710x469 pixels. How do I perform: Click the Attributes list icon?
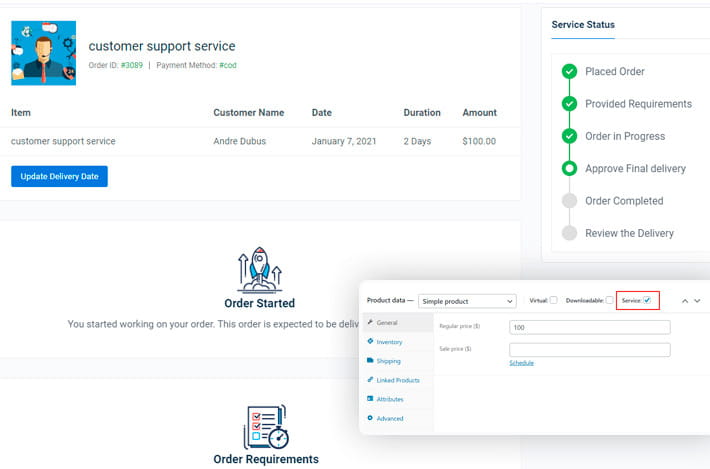pos(370,398)
